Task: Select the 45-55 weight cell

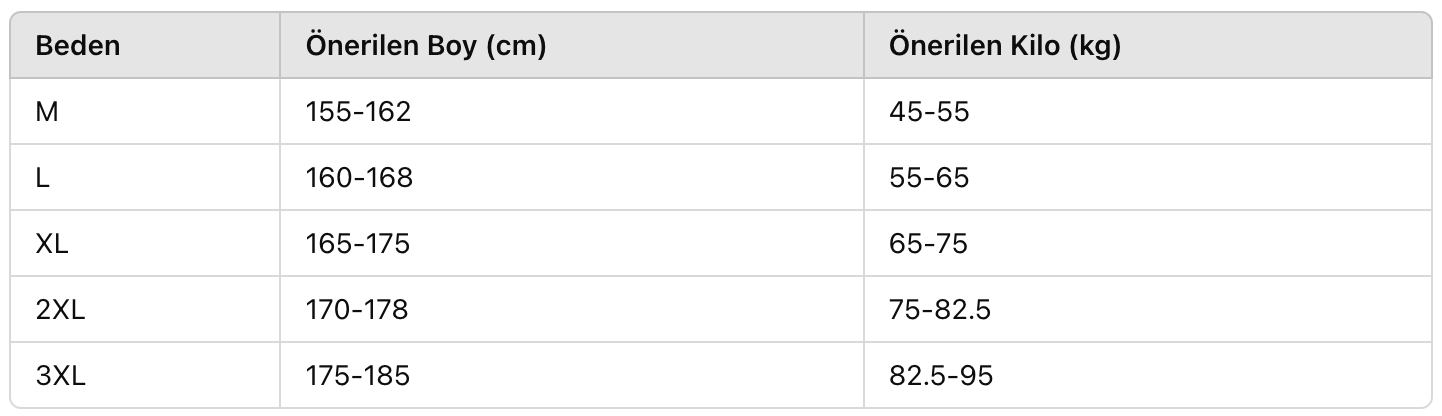Action: (1148, 111)
